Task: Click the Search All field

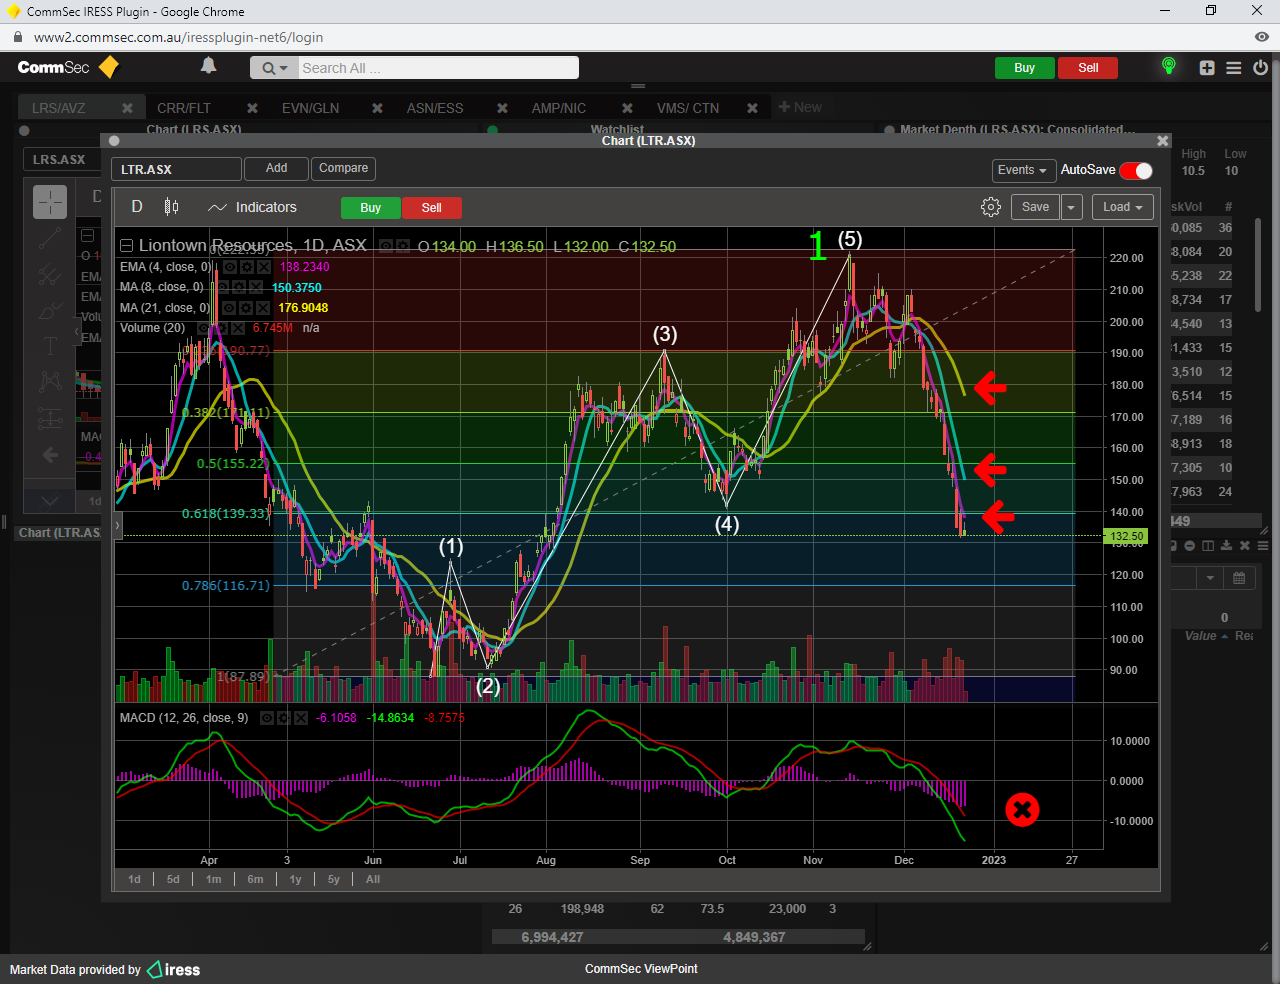Action: (x=438, y=68)
